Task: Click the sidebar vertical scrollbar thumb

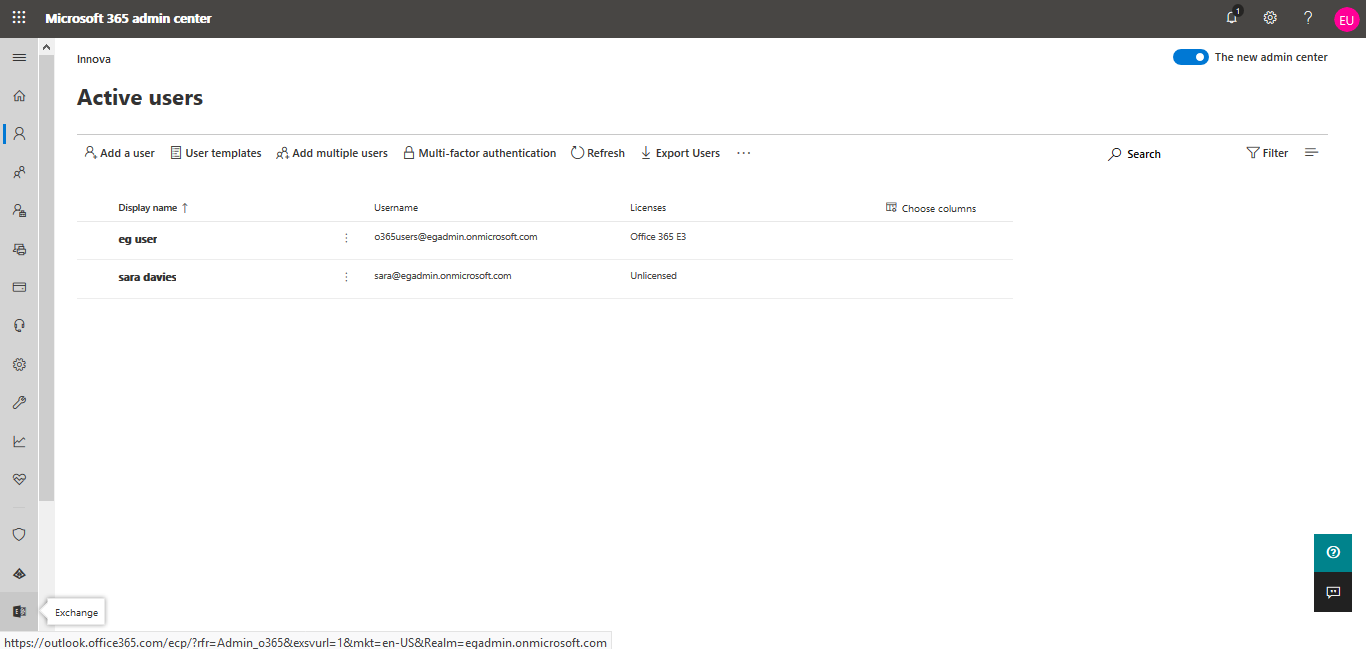Action: [x=46, y=278]
